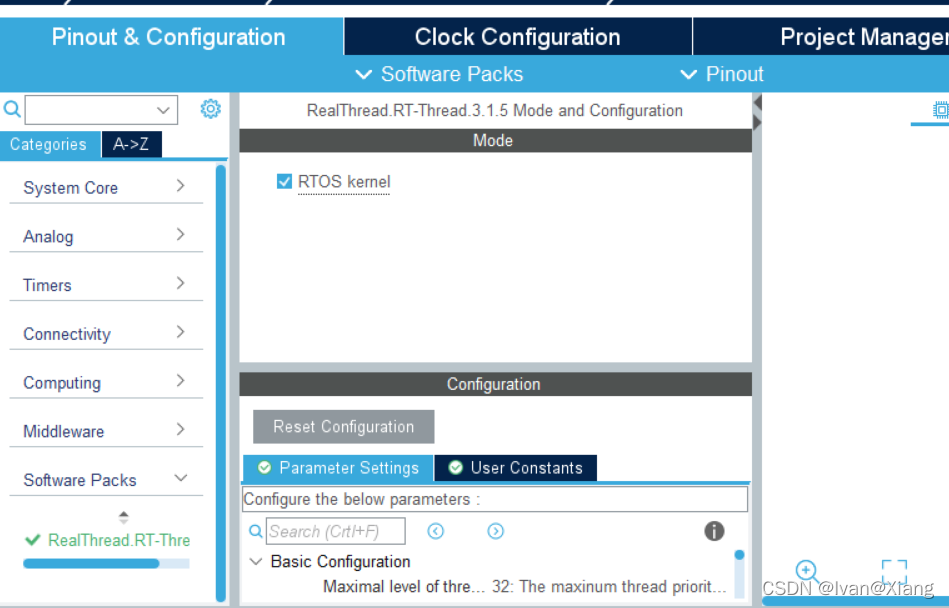Expand panel with lower splitter arrow

click(757, 122)
